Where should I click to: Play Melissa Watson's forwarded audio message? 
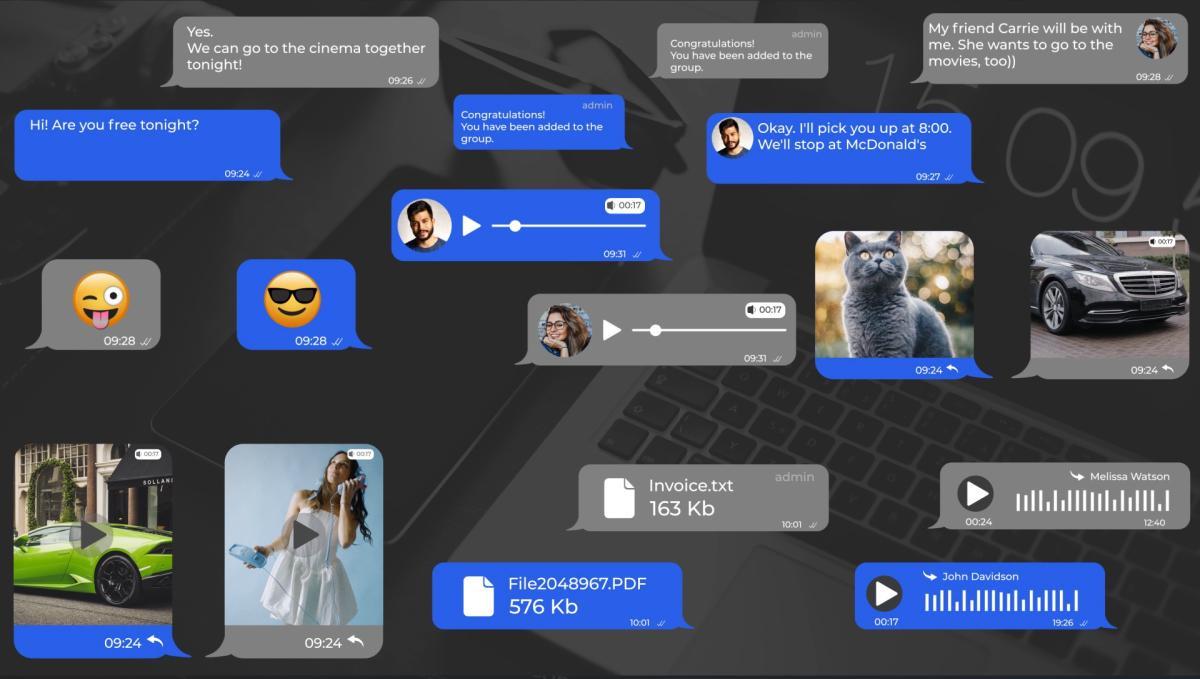975,493
